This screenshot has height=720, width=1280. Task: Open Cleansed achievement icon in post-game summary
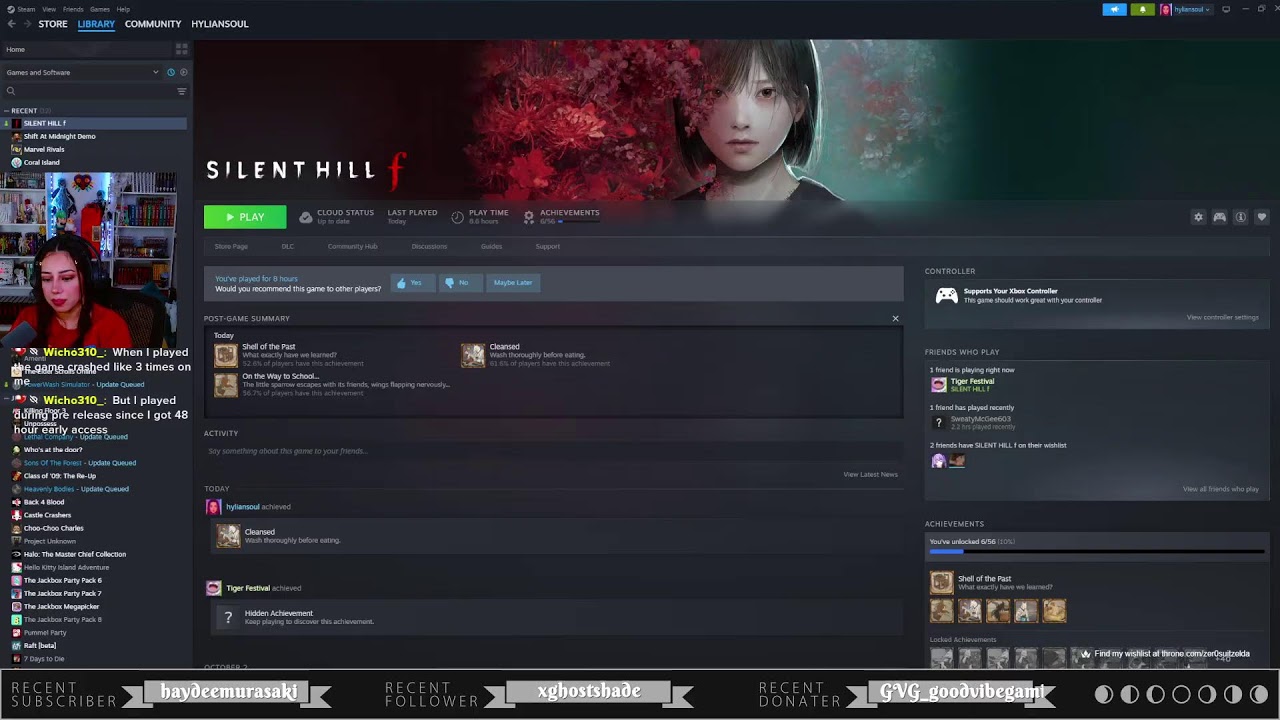click(472, 355)
